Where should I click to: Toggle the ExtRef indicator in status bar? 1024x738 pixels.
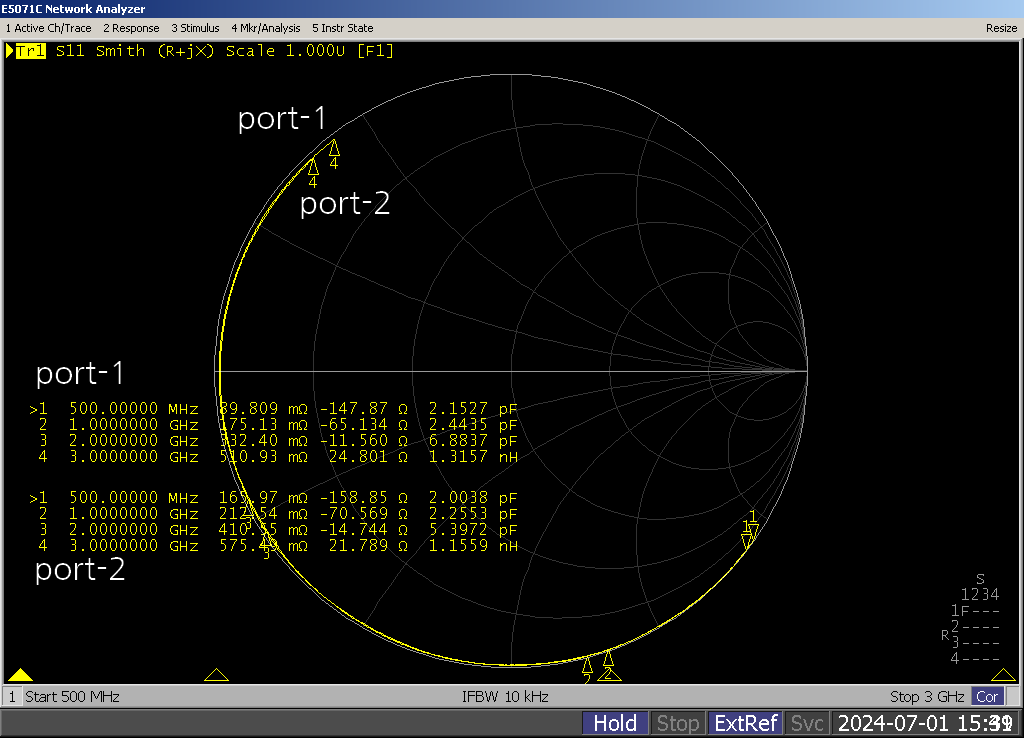click(744, 723)
